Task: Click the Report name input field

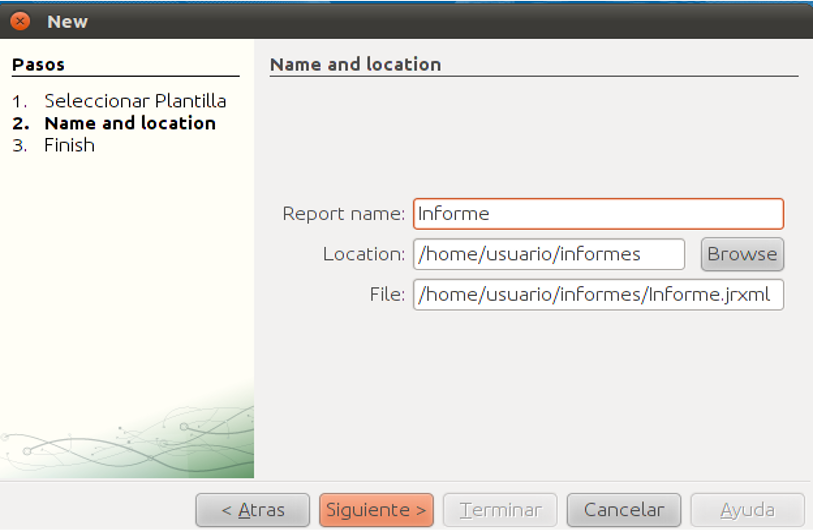Action: (598, 214)
